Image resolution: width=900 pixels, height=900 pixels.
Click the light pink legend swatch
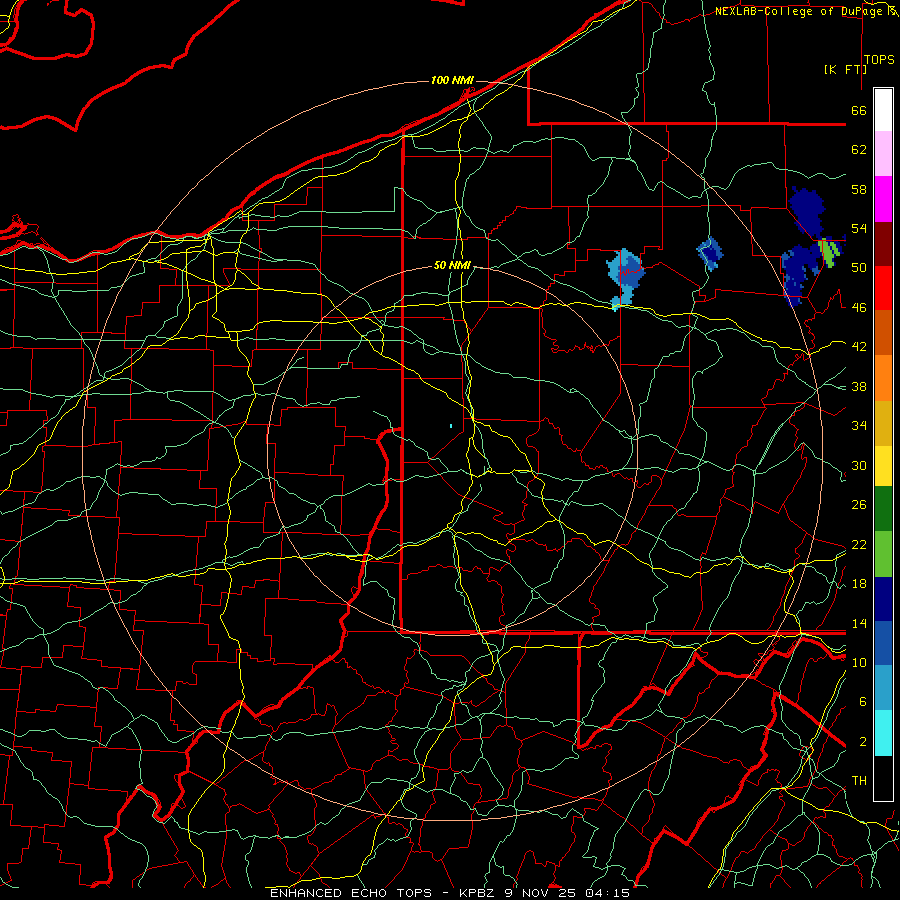tap(883, 153)
